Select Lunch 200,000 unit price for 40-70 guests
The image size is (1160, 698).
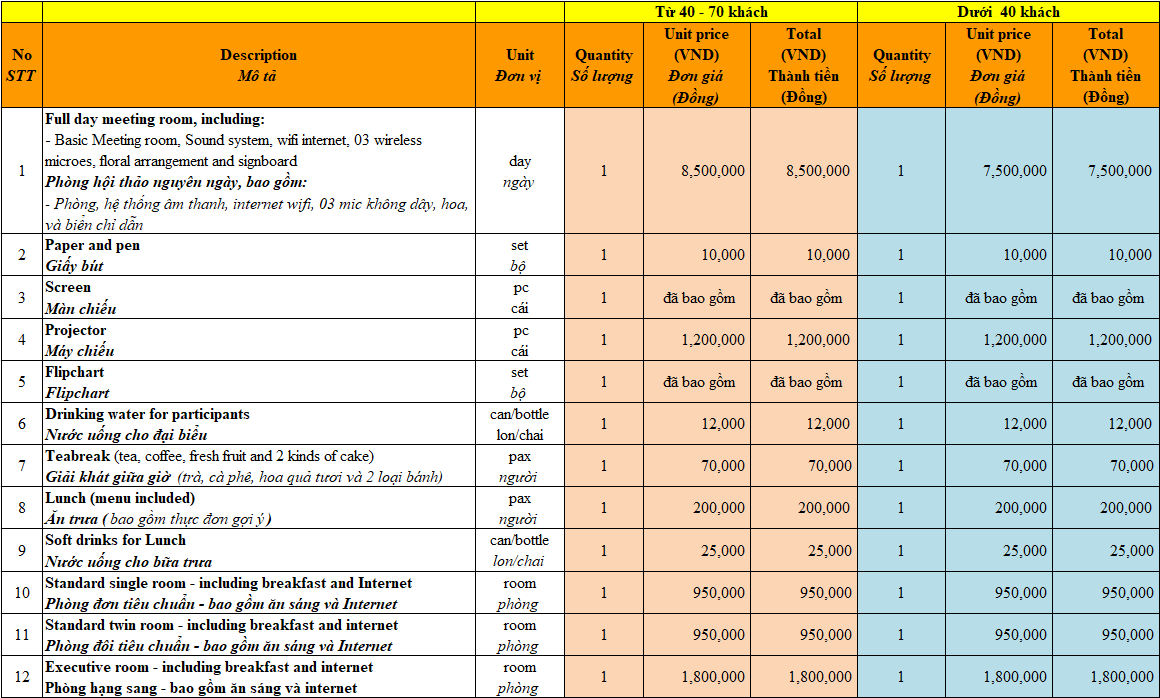[x=697, y=508]
